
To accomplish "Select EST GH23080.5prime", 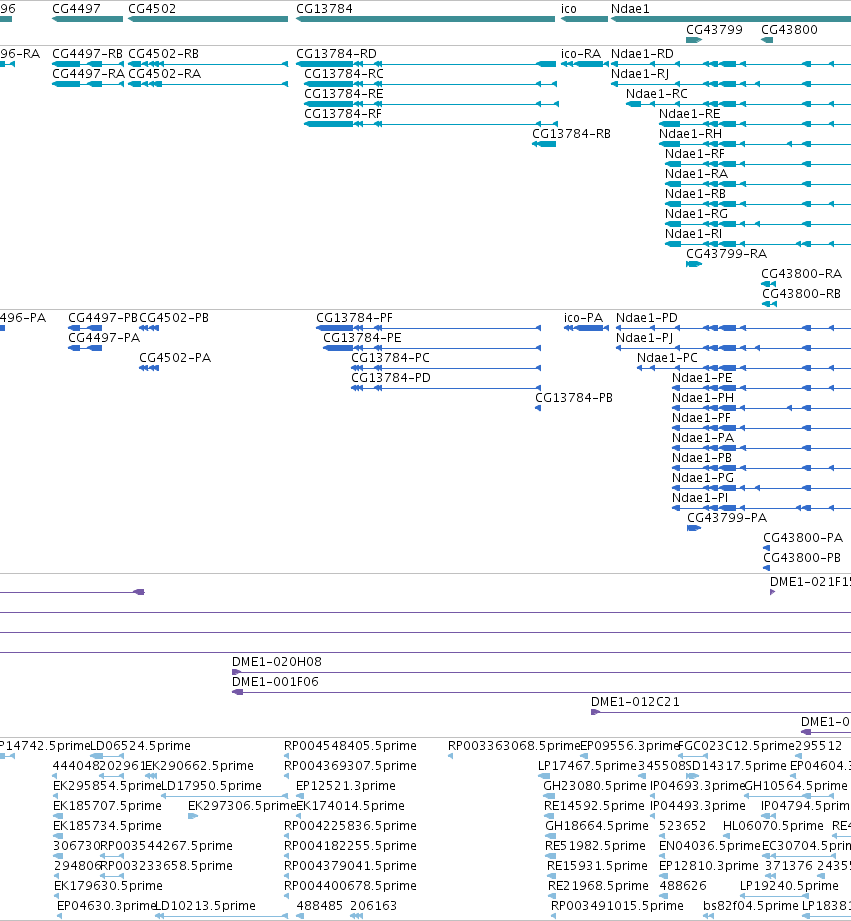I will tap(549, 795).
